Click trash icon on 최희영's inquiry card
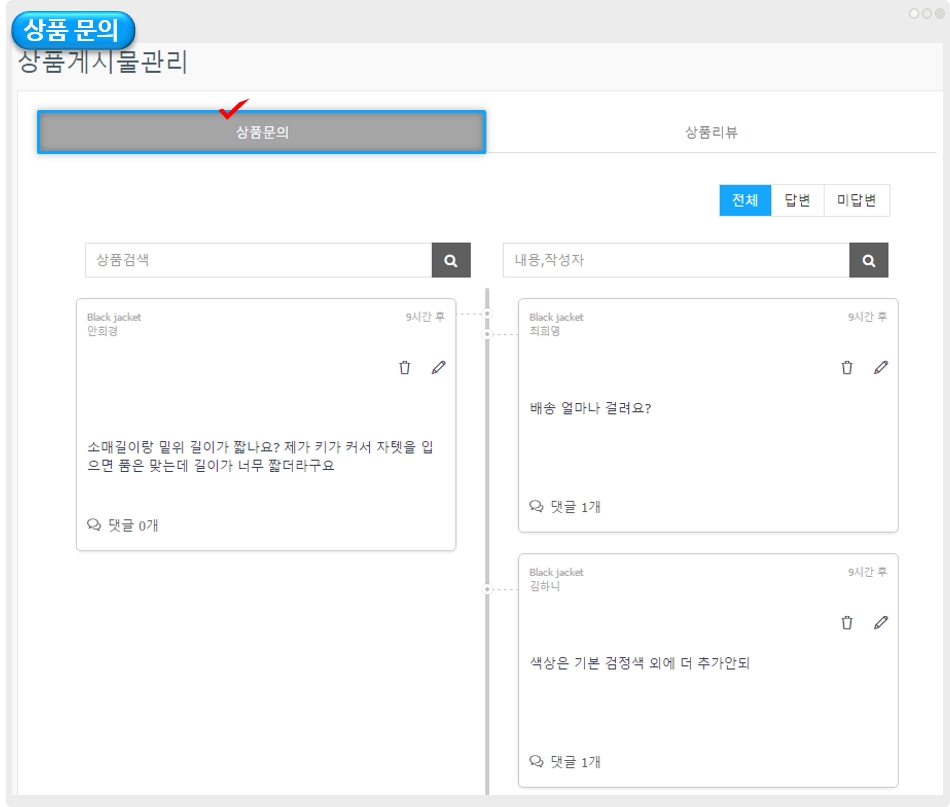 coord(847,368)
